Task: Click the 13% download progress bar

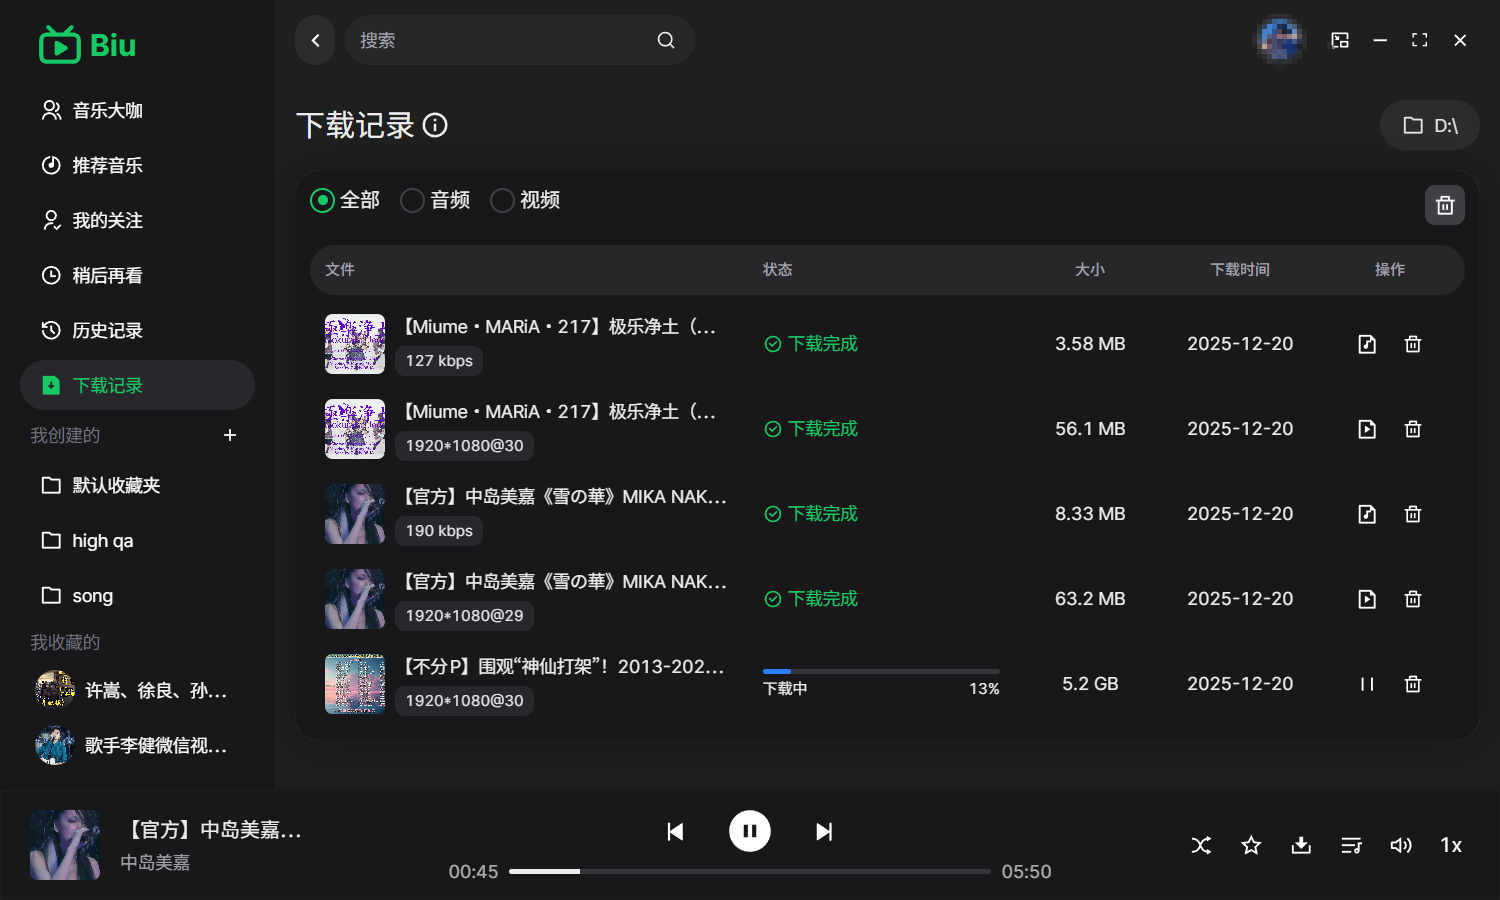Action: click(x=881, y=671)
